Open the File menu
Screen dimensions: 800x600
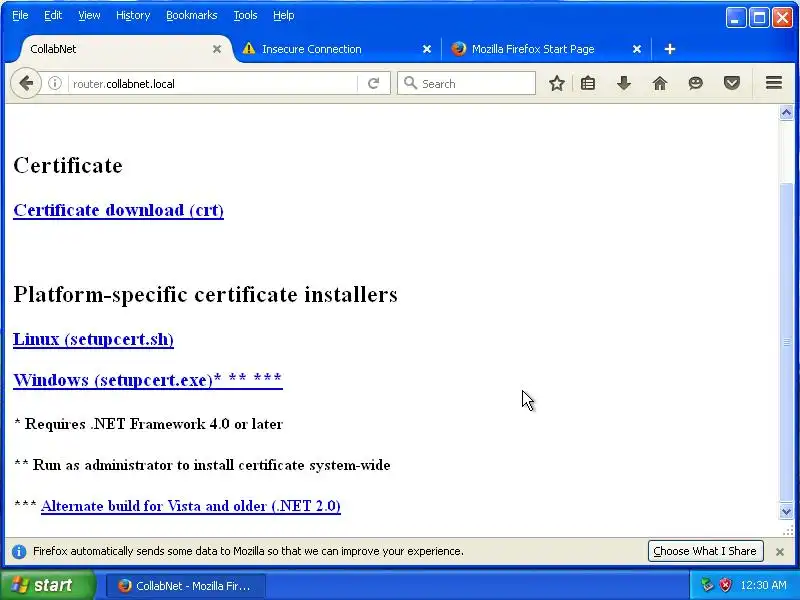[x=20, y=15]
